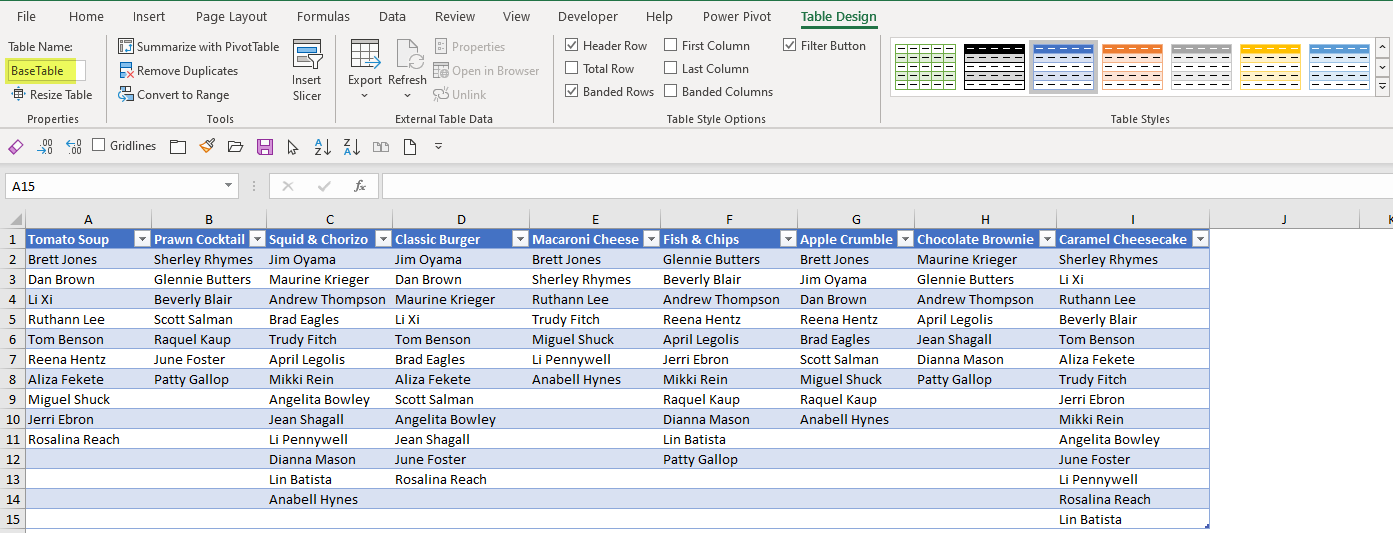
Task: Click the purple eraser Clear icon
Action: [x=15, y=147]
